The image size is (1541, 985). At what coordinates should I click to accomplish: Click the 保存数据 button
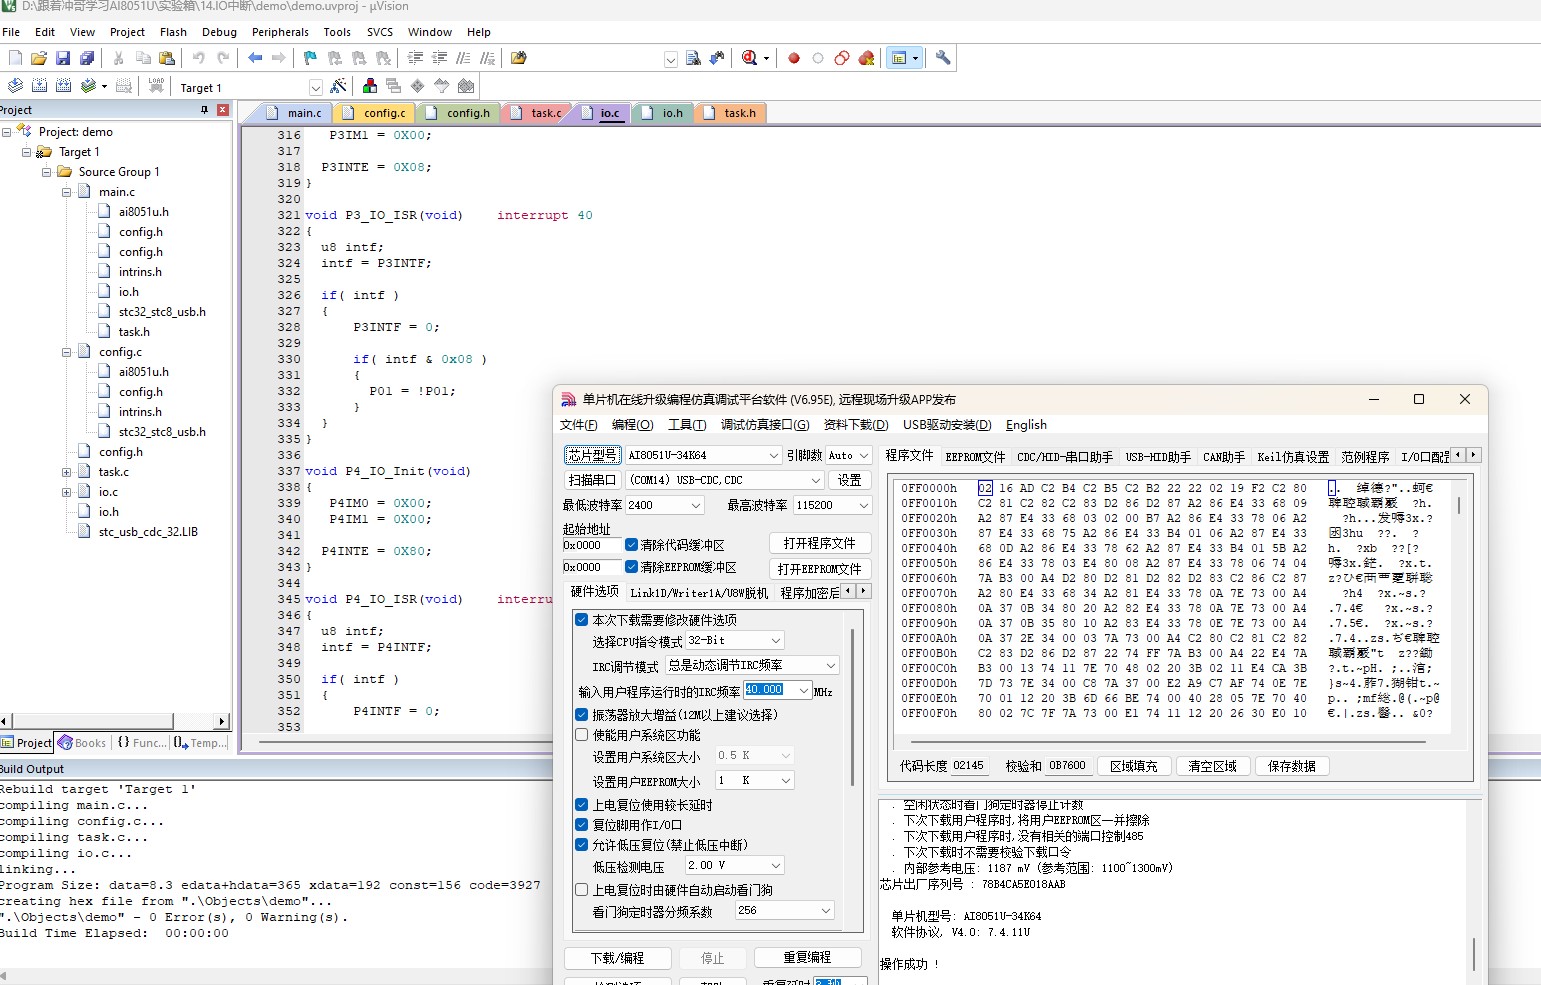pyautogui.click(x=1292, y=766)
